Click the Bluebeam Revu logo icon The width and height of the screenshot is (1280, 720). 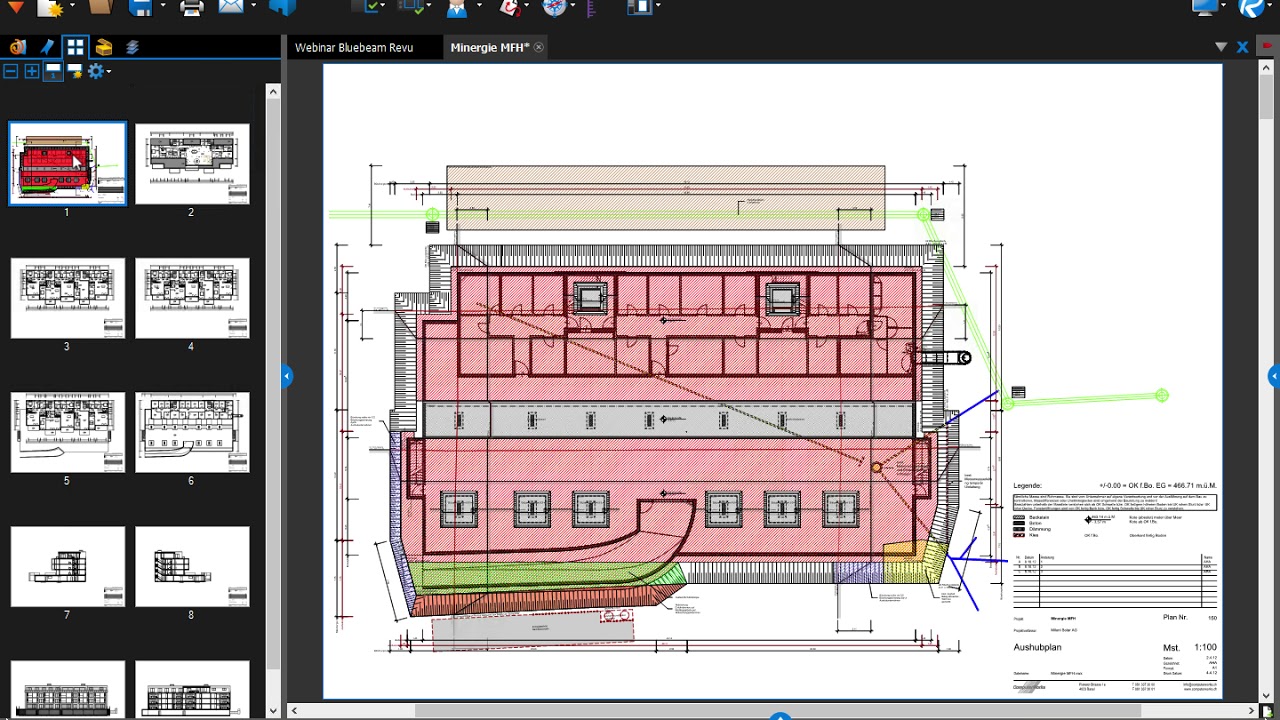pyautogui.click(x=1253, y=8)
